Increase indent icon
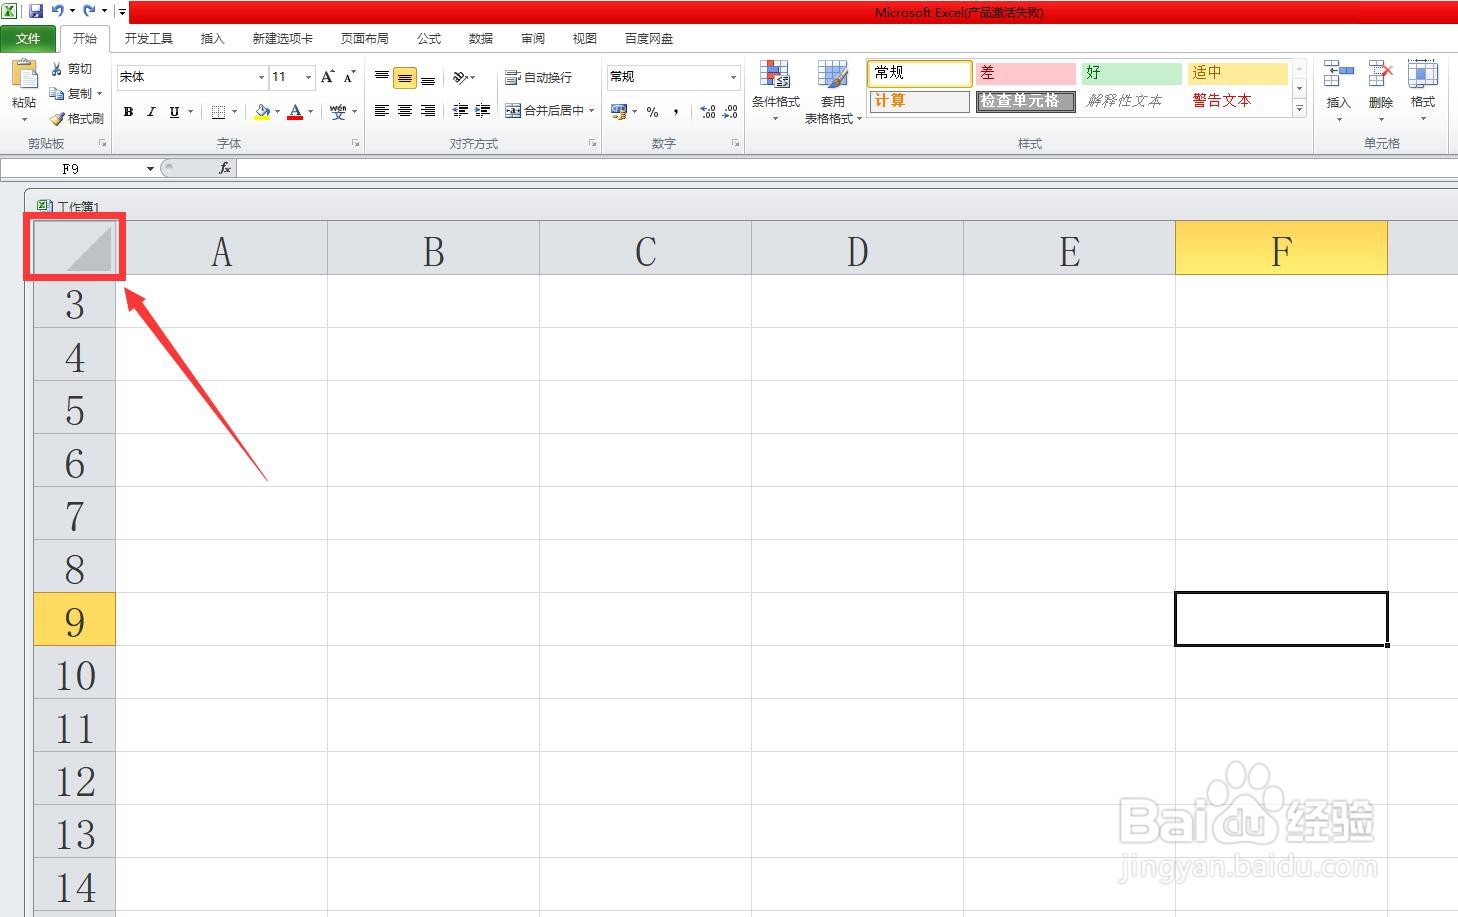 click(x=483, y=111)
